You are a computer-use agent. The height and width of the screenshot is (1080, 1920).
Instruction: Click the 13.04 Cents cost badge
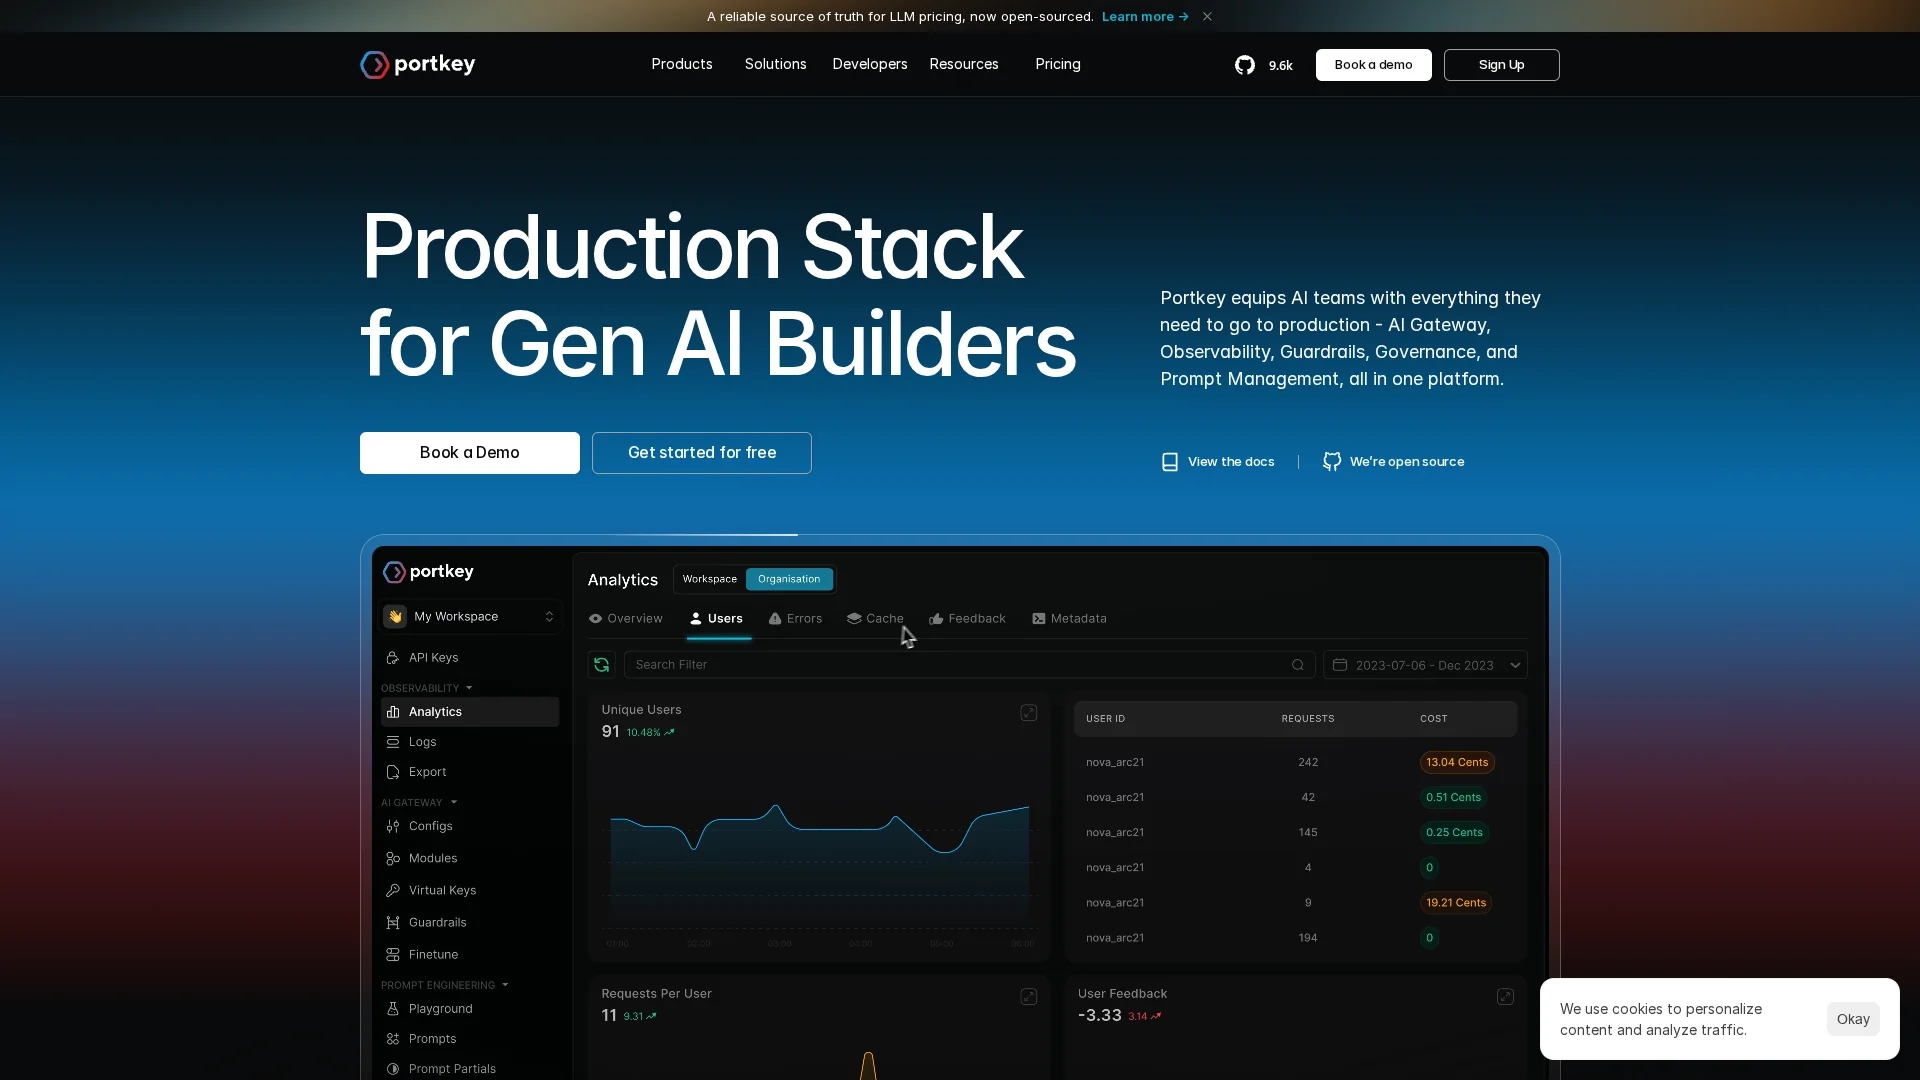pos(1457,762)
